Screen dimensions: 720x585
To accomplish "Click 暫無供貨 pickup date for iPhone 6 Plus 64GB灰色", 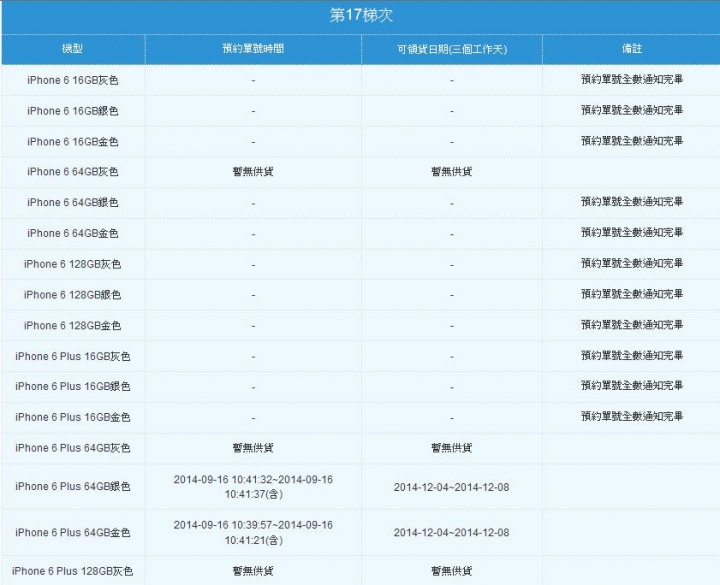I will [452, 448].
